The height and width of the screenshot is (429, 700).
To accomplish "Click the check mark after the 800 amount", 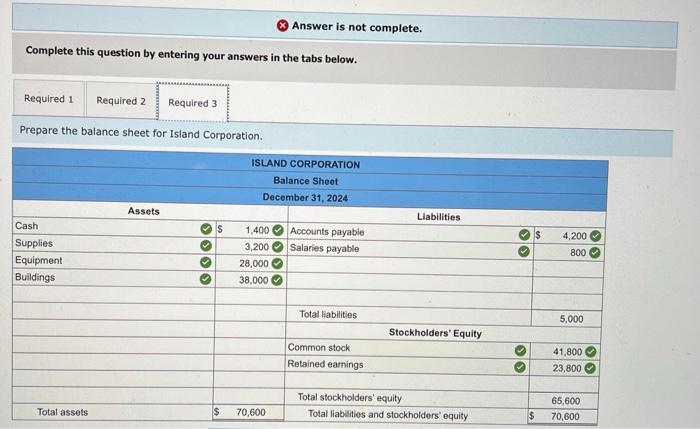I will pyautogui.click(x=595, y=253).
